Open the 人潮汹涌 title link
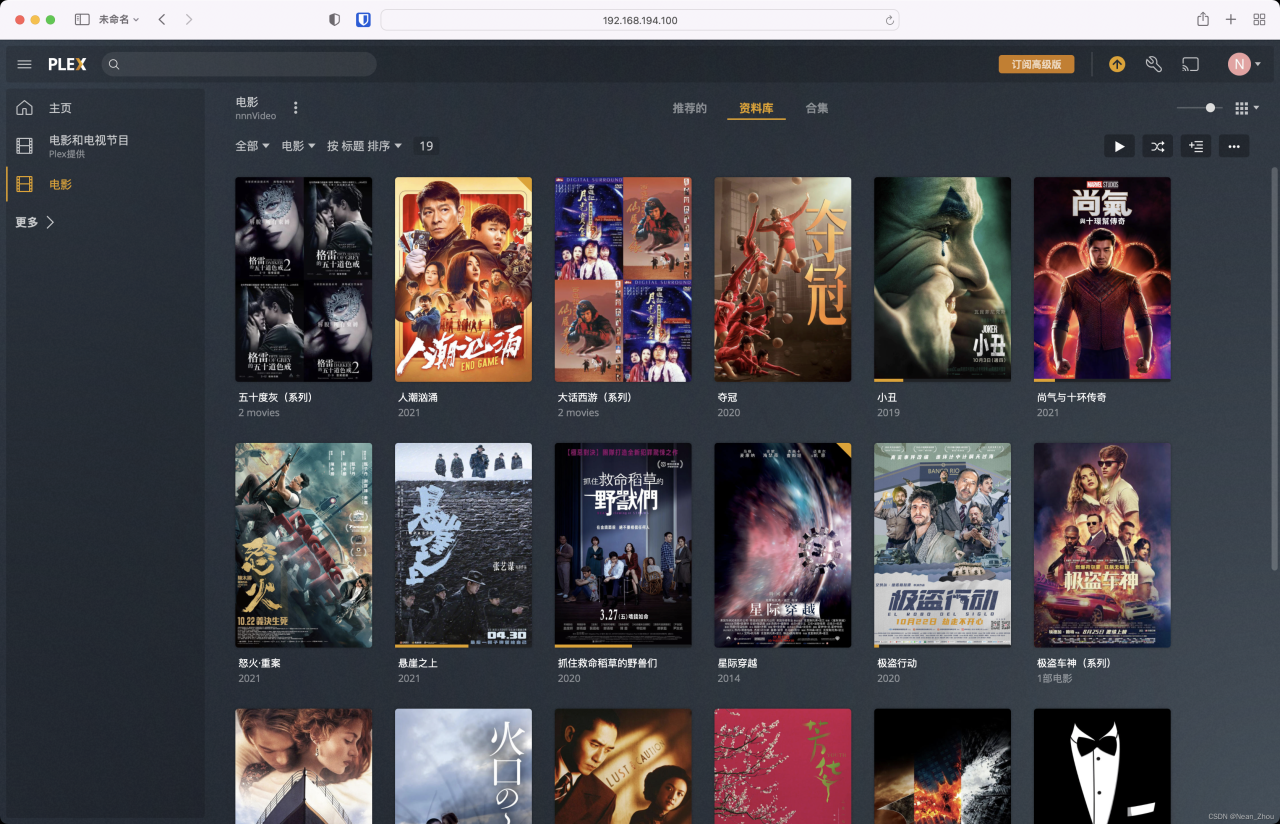Viewport: 1280px width, 824px height. (417, 397)
